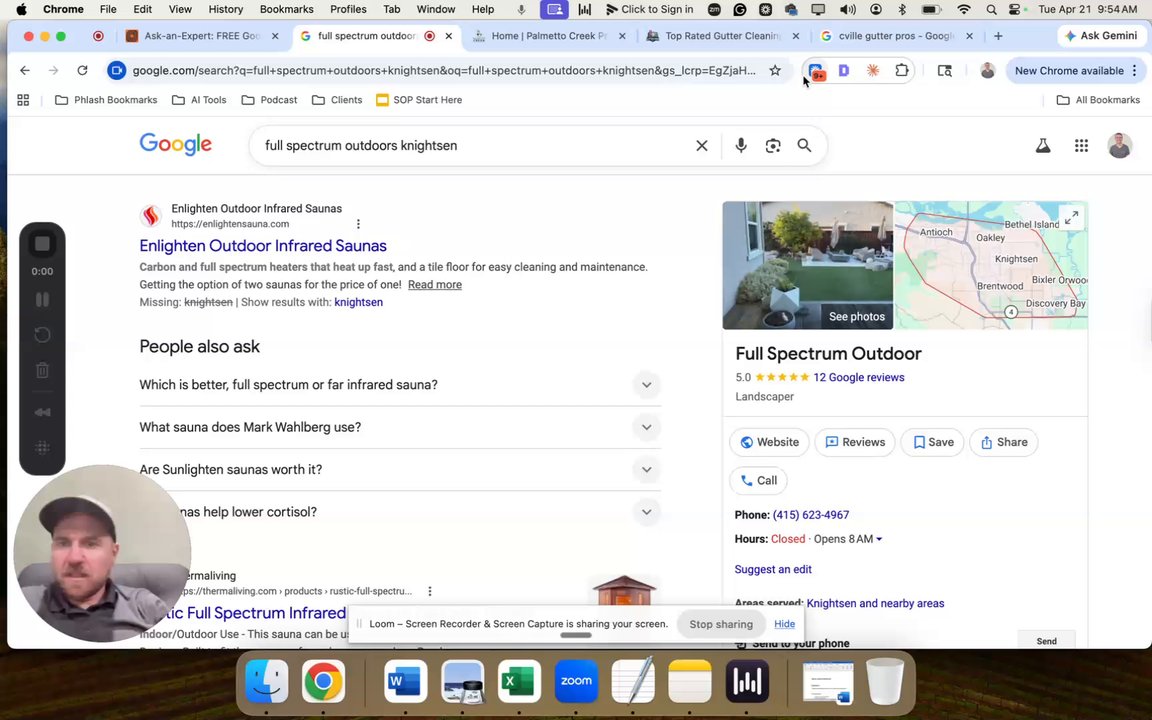The height and width of the screenshot is (720, 1152).
Task: Expand the map in the knowledge panel
Action: (x=1071, y=218)
